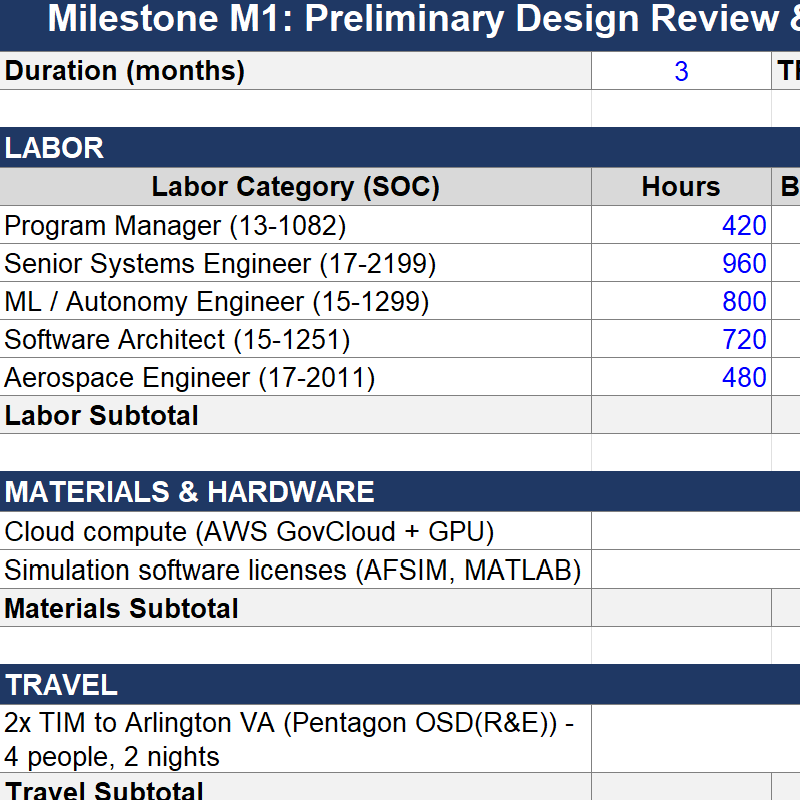Click the 2x TIM to Arlington VA travel cell

pos(295,739)
